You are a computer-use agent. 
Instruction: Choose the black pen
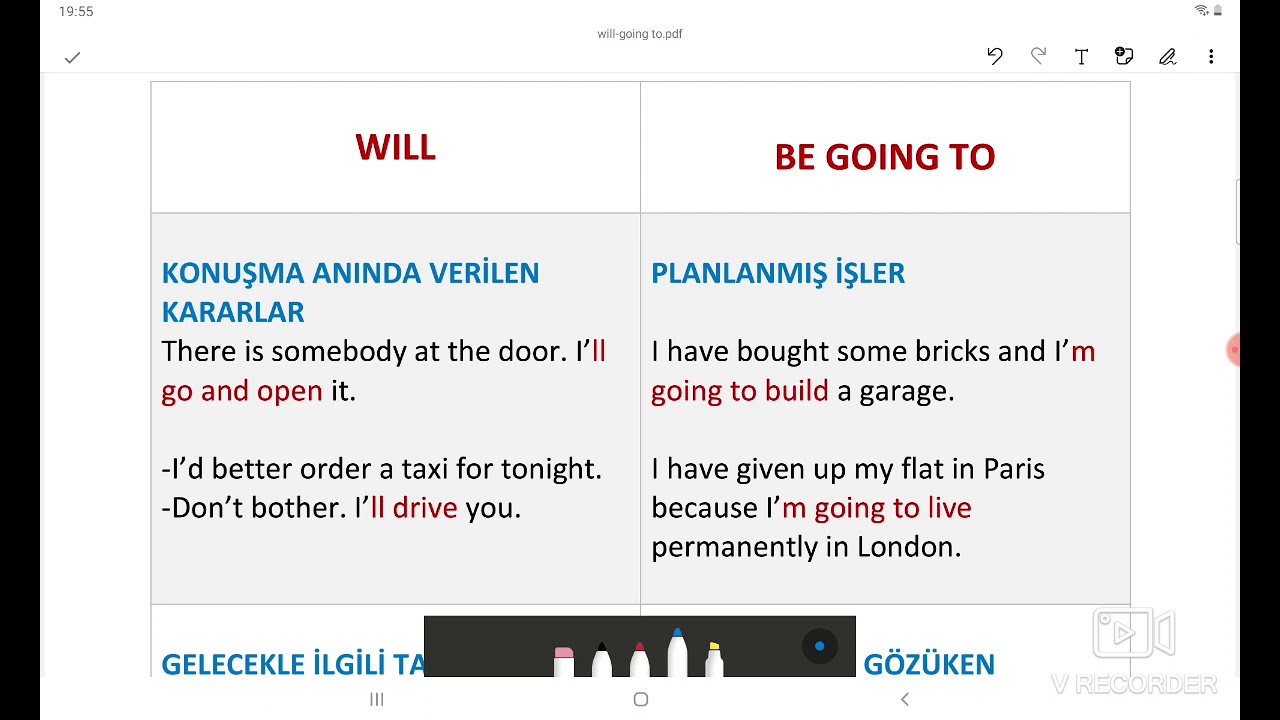coord(602,660)
